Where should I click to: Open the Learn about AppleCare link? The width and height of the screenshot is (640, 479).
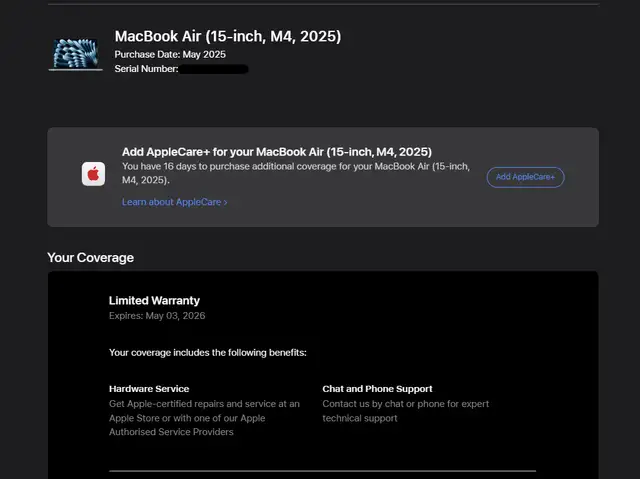tap(174, 202)
